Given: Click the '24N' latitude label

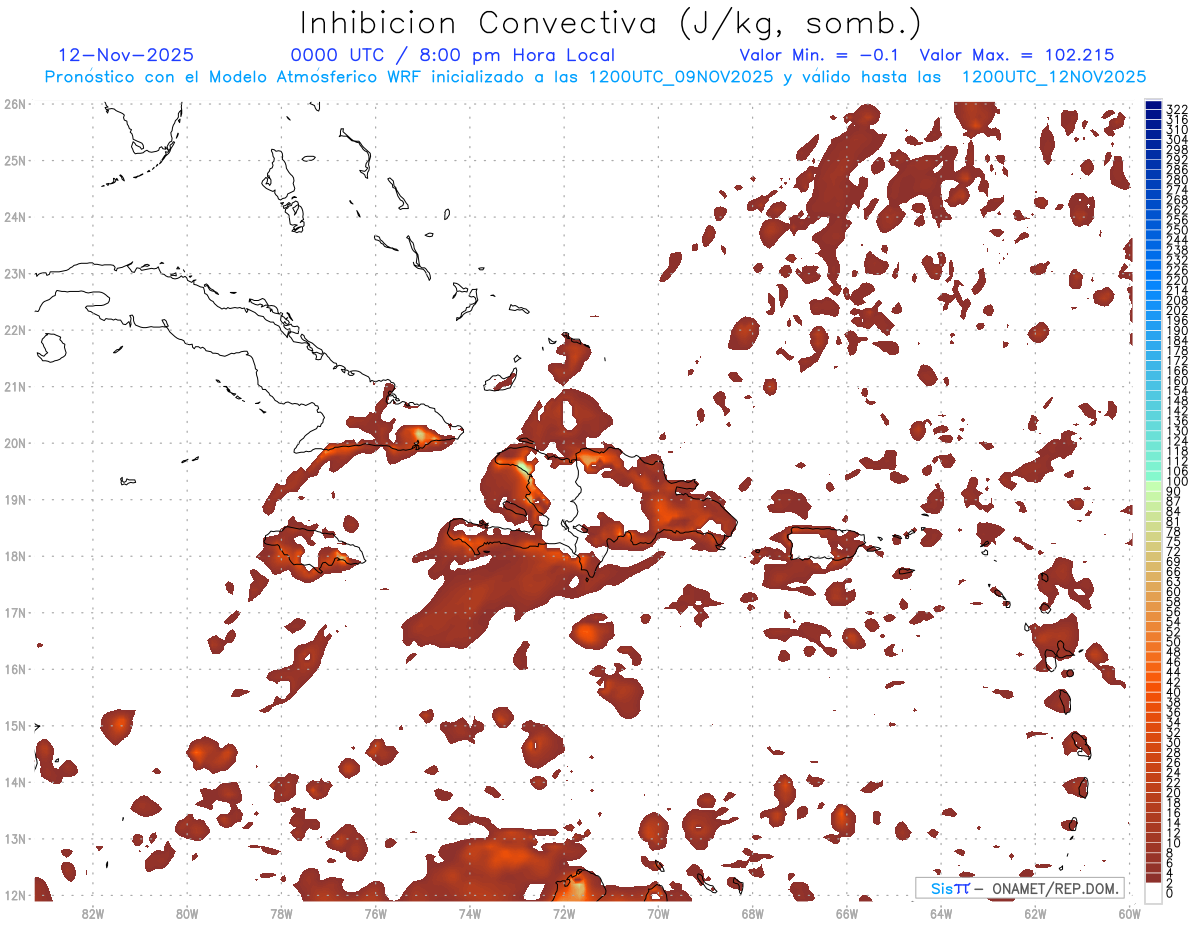Looking at the screenshot, I should point(15,217).
